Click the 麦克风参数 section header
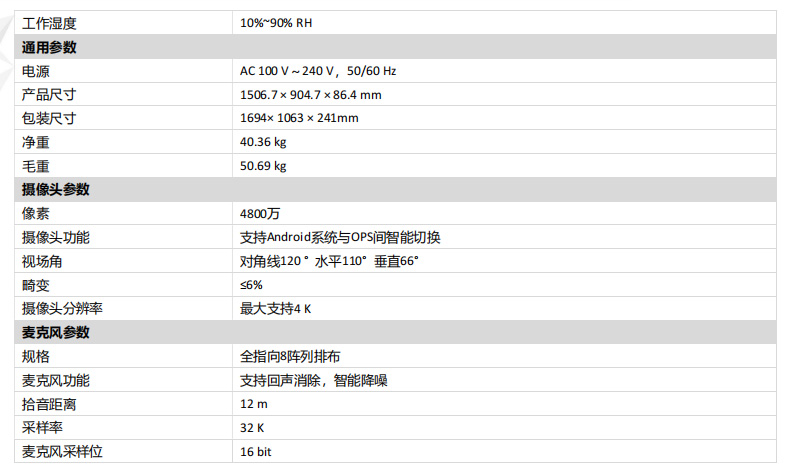Image resolution: width=790 pixels, height=475 pixels. click(x=56, y=332)
